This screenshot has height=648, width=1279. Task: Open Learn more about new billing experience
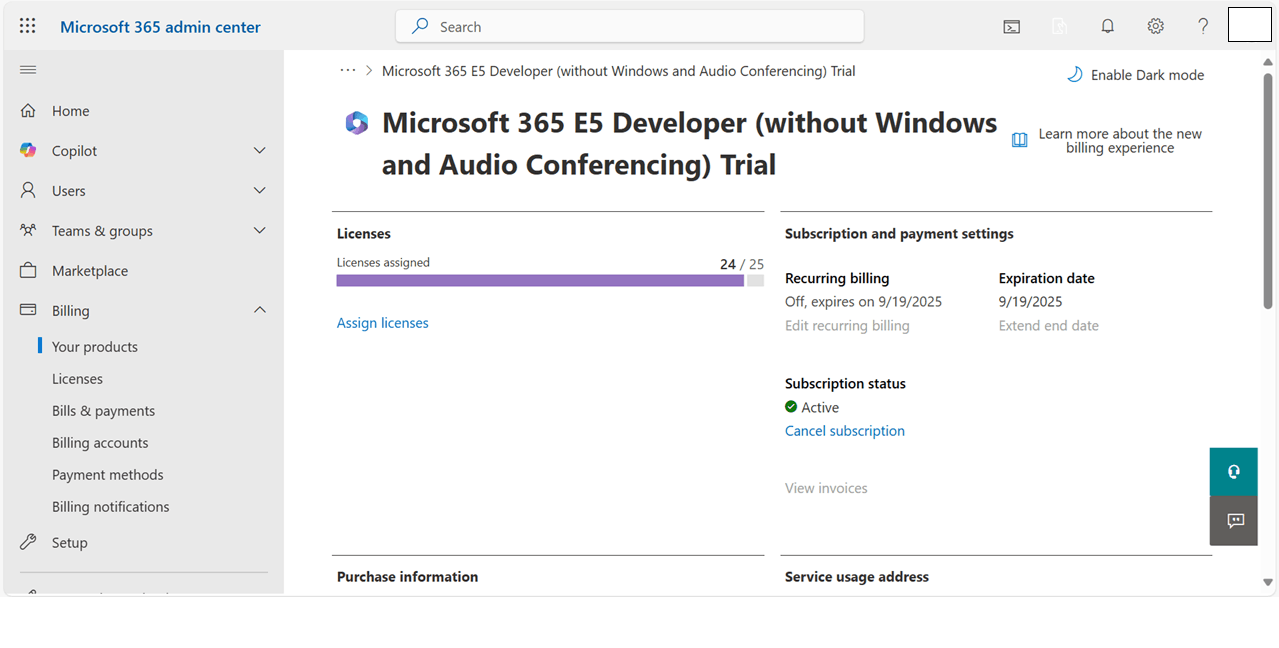1120,141
